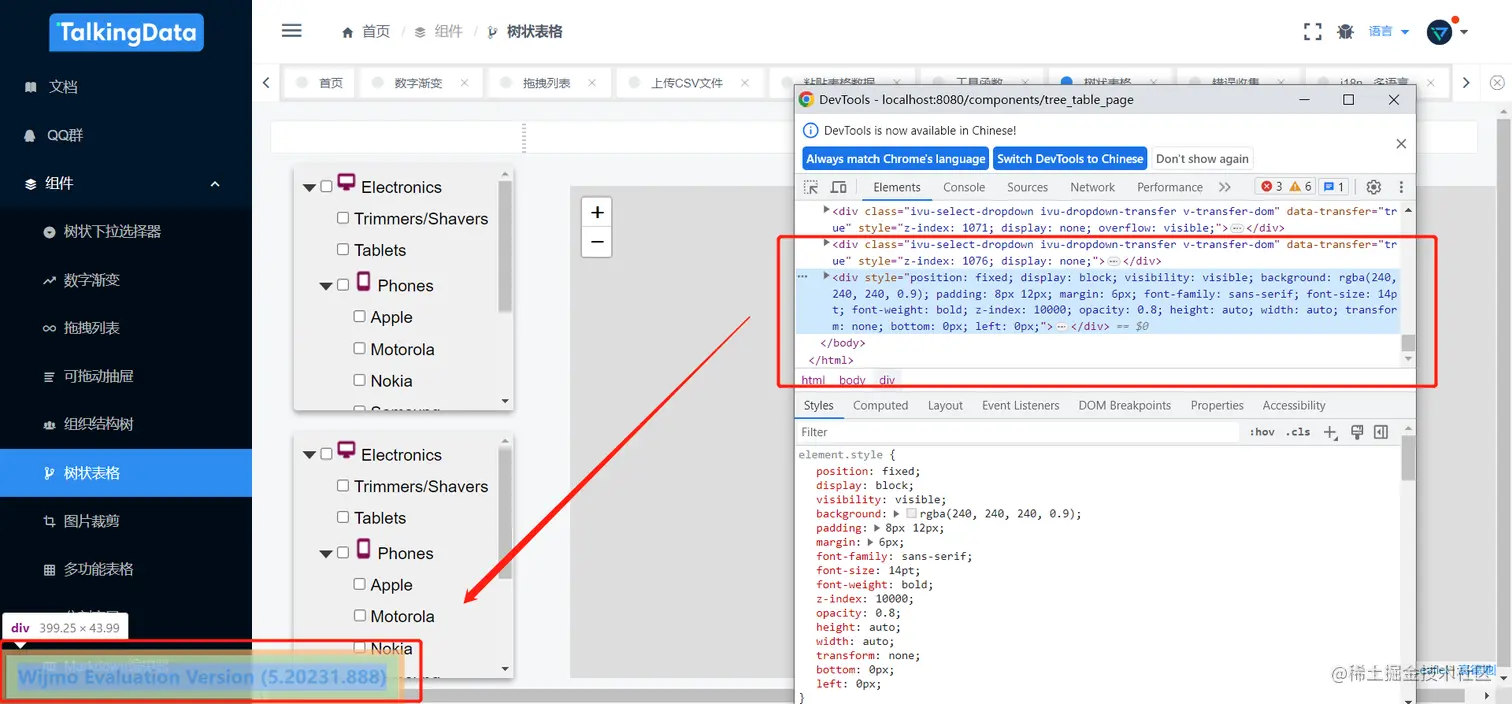Open the Event Listeners tab
This screenshot has width=1512, height=704.
(x=1020, y=405)
